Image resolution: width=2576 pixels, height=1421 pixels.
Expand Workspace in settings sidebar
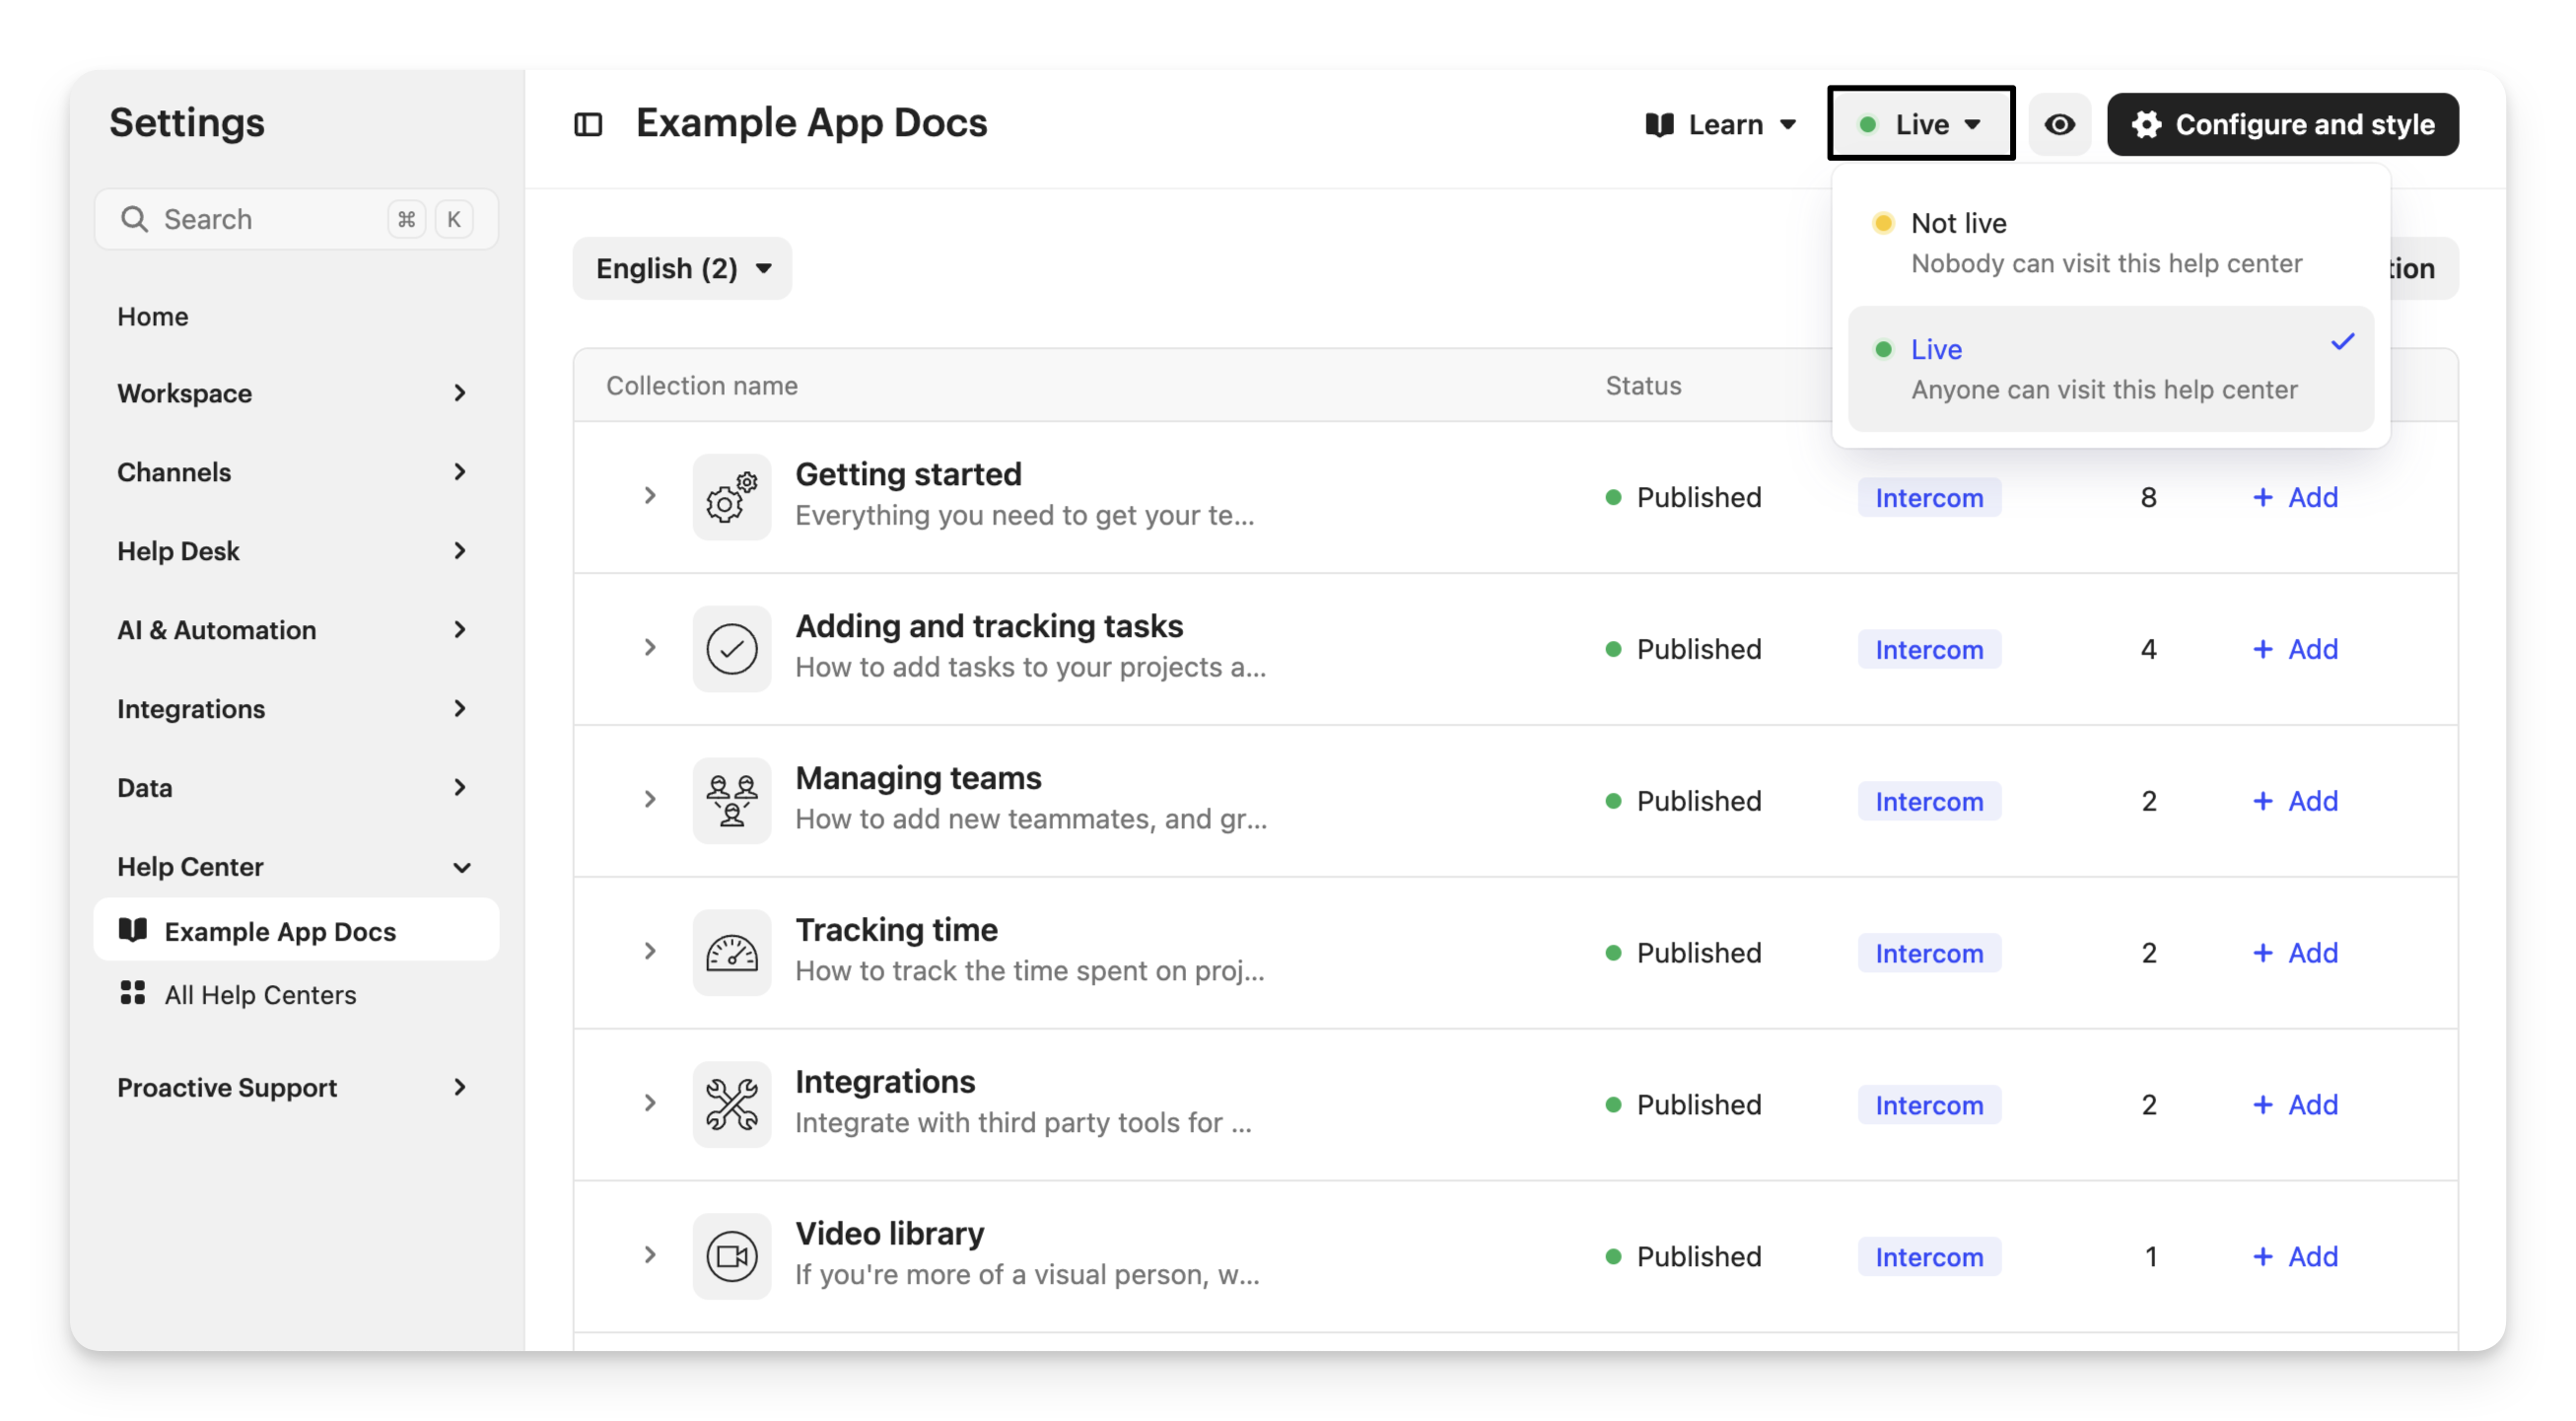(292, 393)
